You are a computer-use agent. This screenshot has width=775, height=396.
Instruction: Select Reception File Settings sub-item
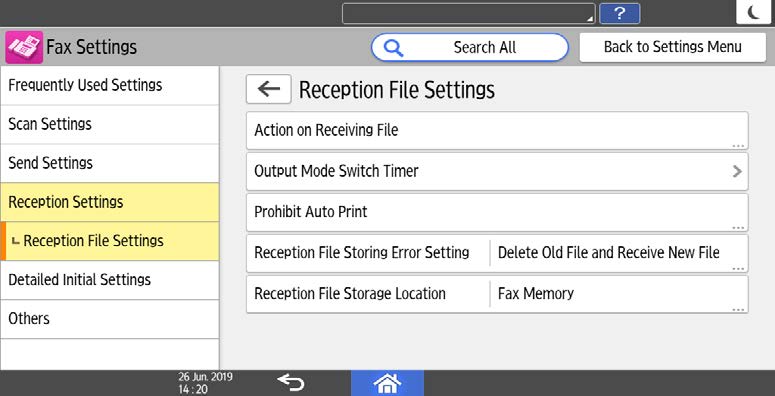(110, 241)
